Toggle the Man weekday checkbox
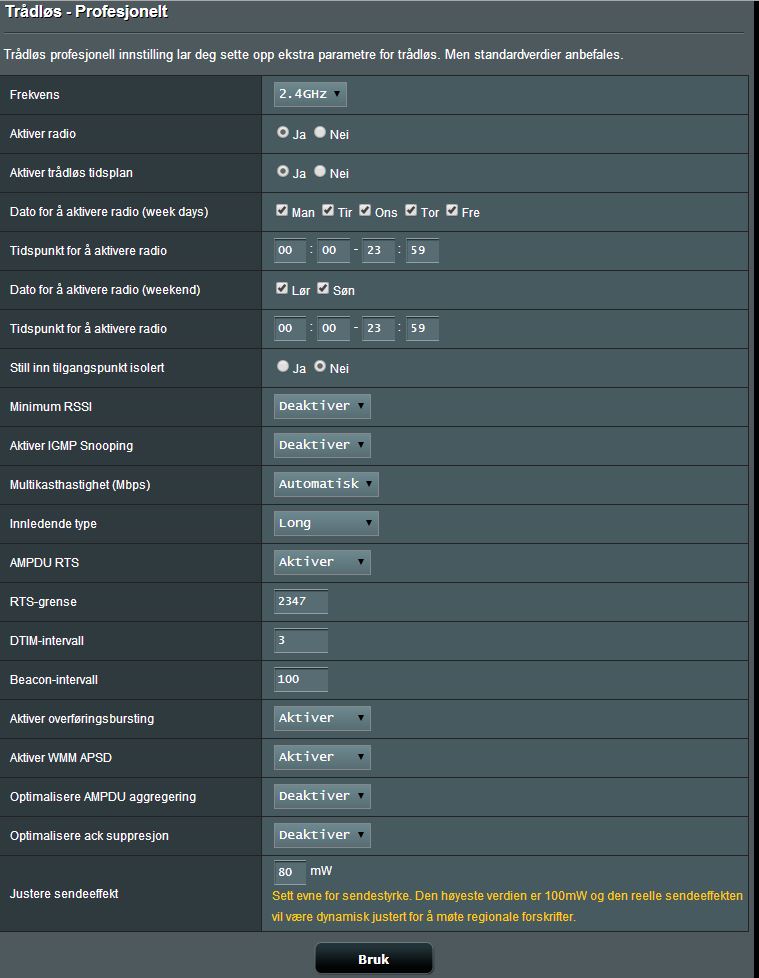 click(x=282, y=210)
